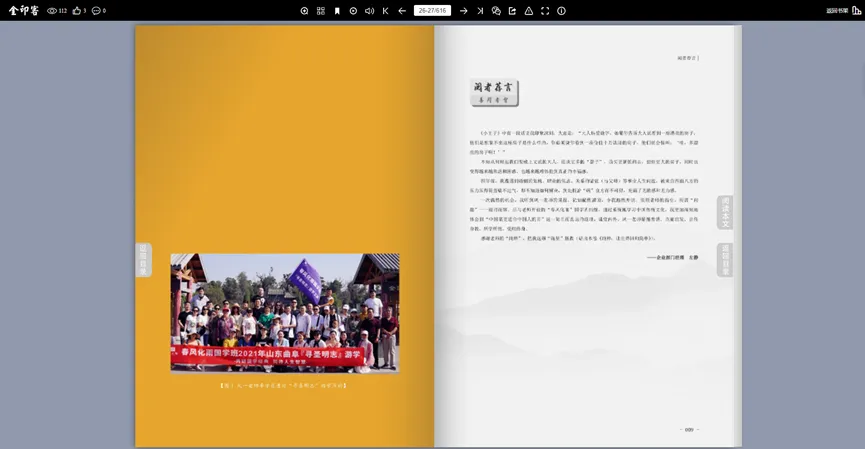
Task: Like the book with thumbs-up icon
Action: coord(77,10)
